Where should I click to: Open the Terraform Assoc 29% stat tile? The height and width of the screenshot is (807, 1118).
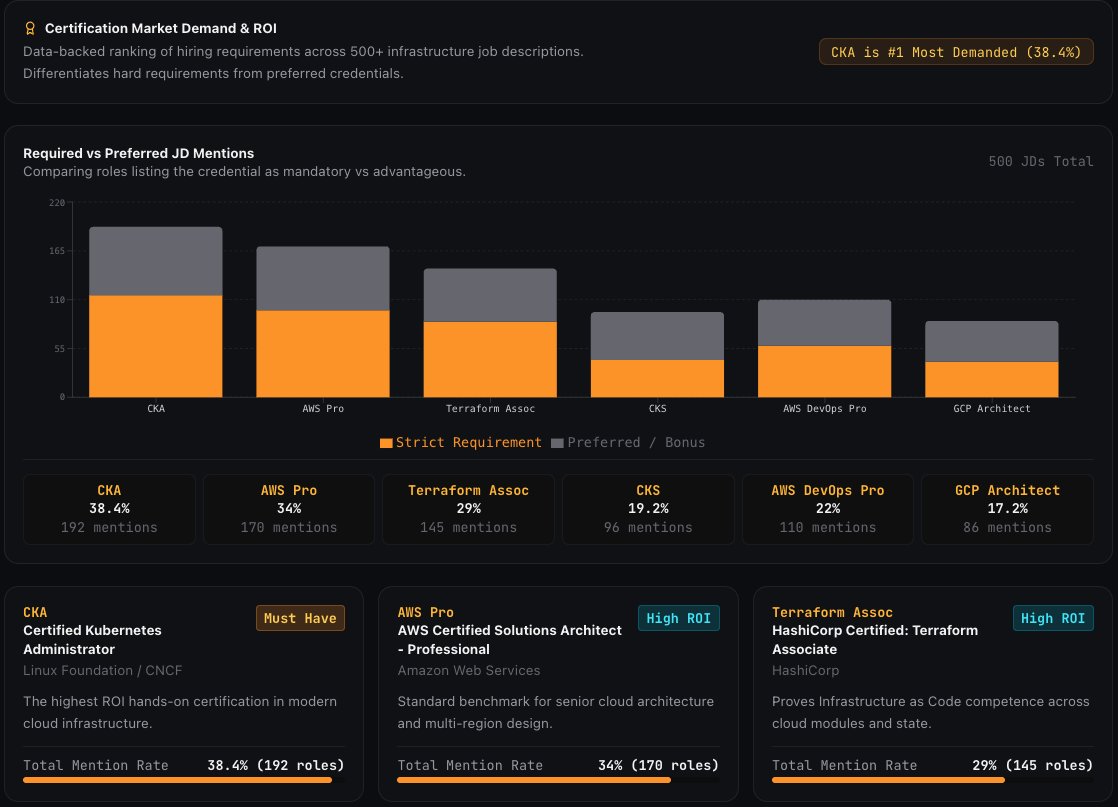(468, 509)
